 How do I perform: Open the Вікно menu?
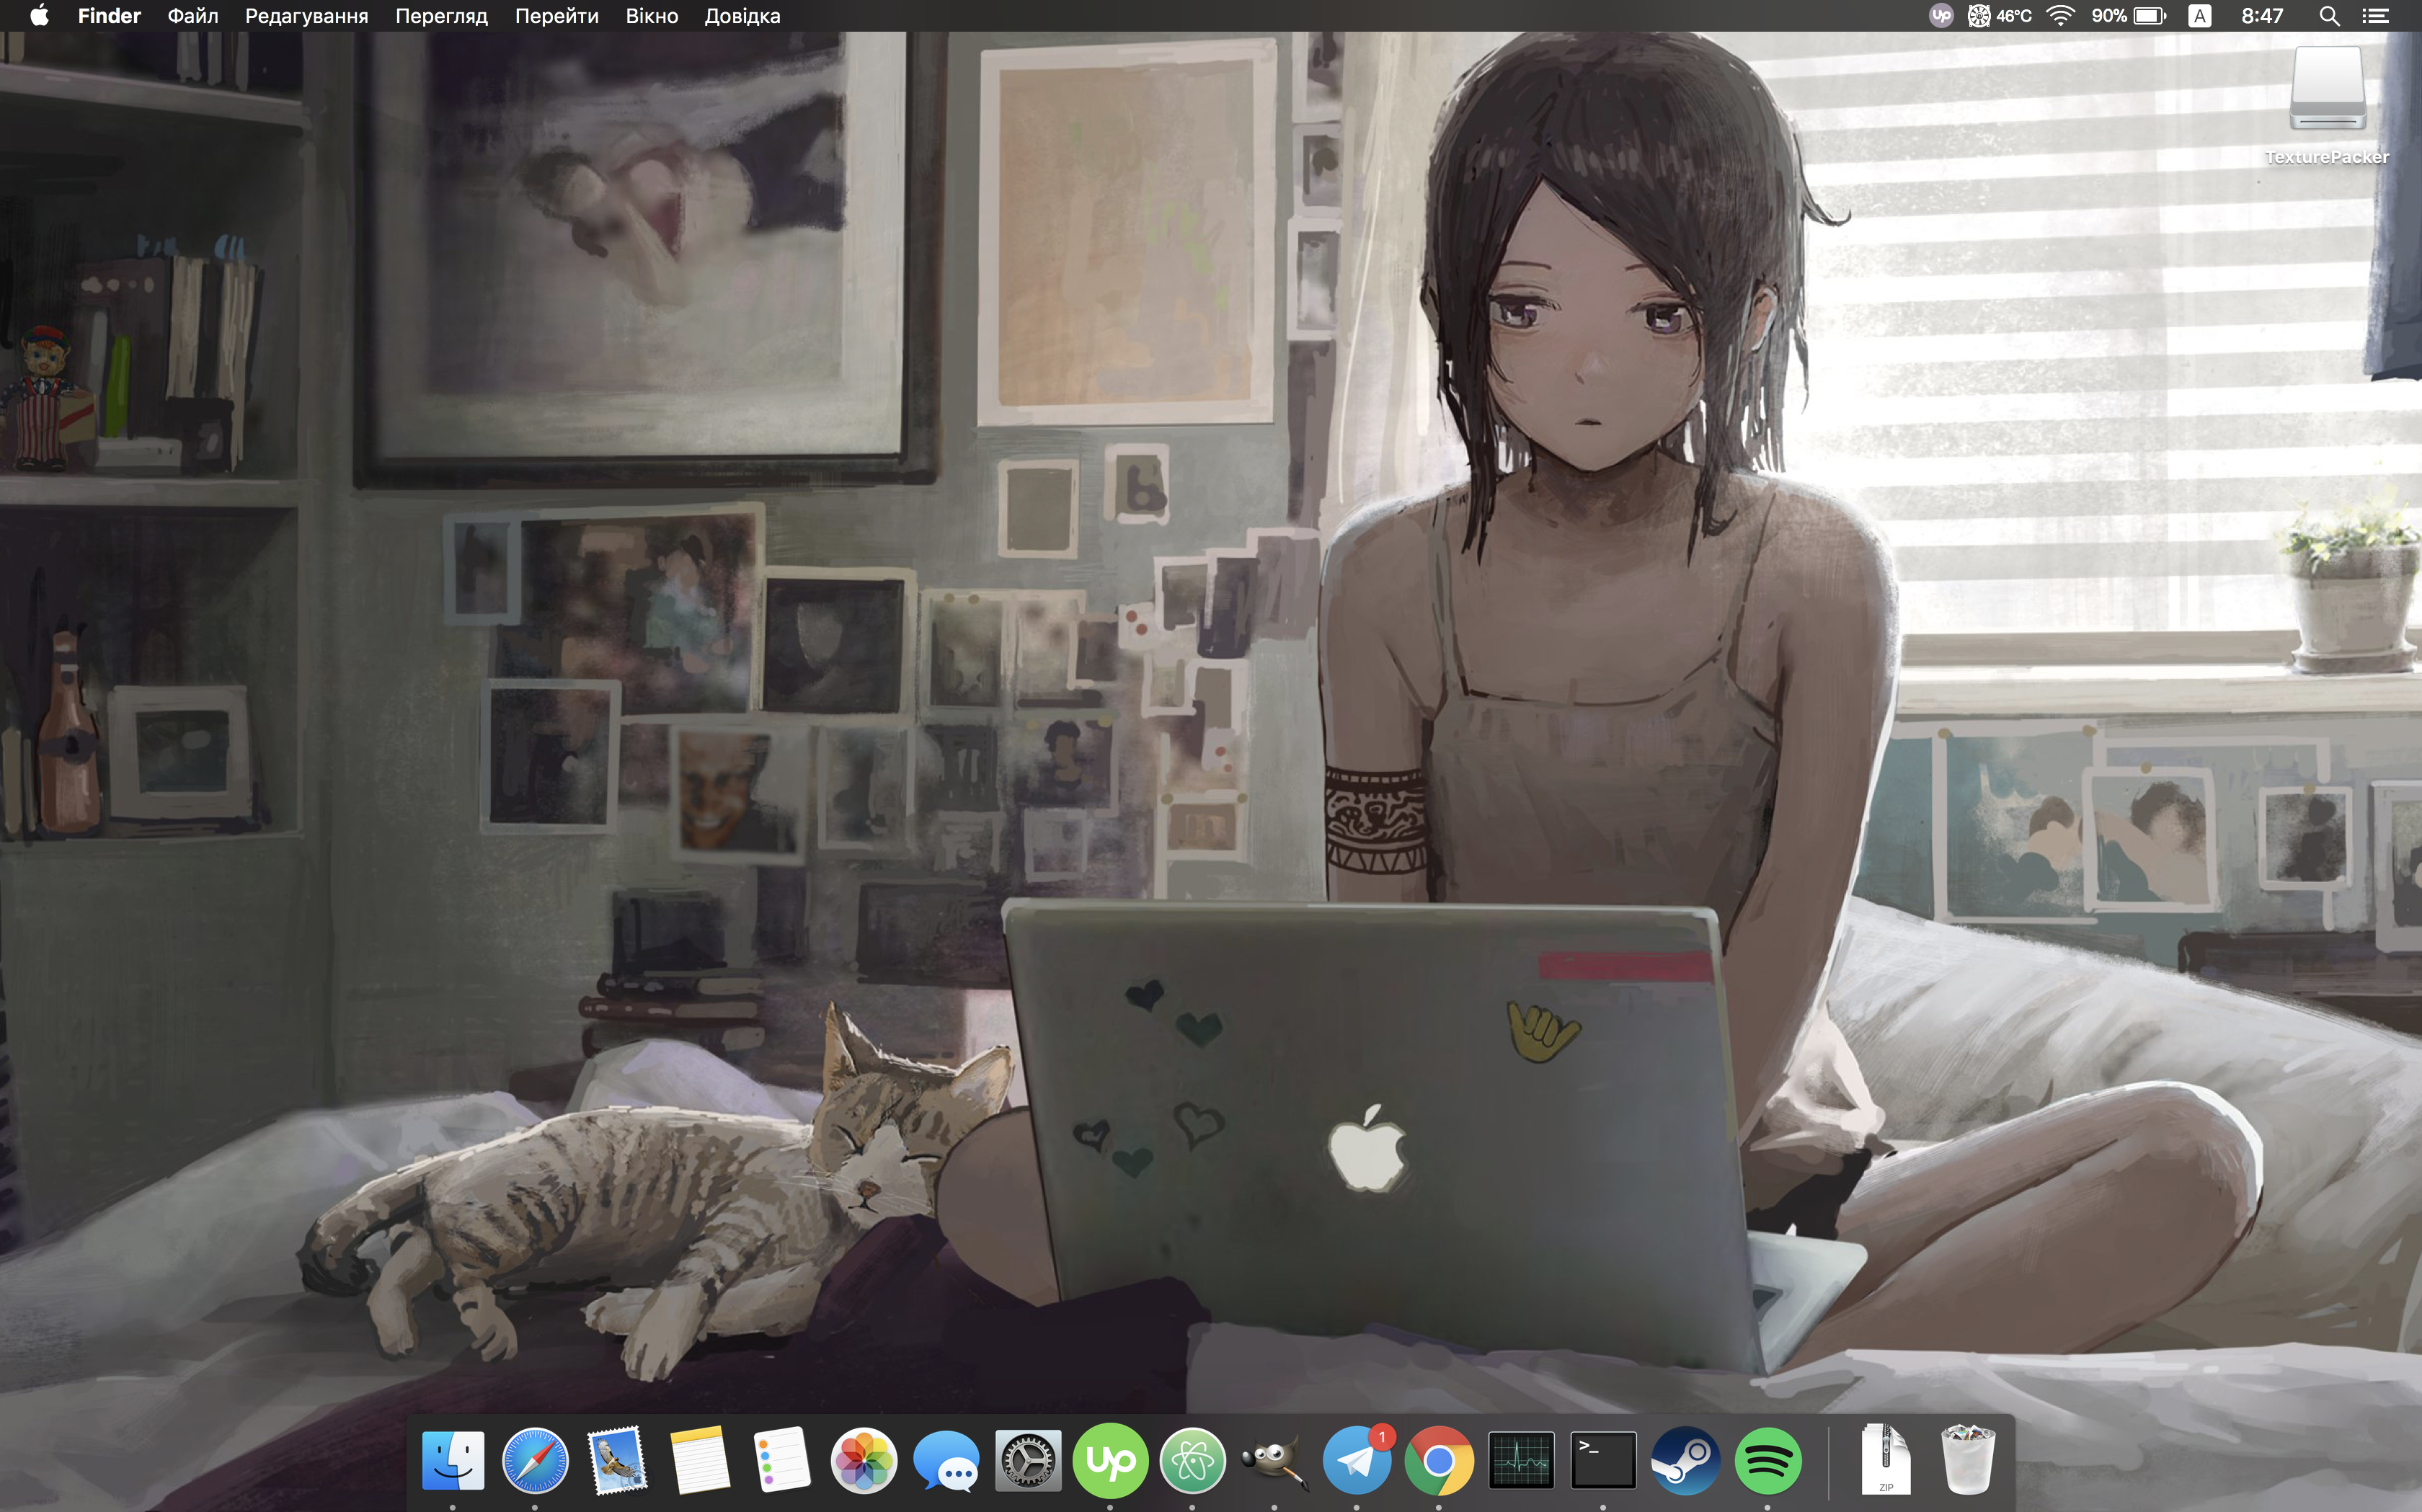[x=651, y=16]
